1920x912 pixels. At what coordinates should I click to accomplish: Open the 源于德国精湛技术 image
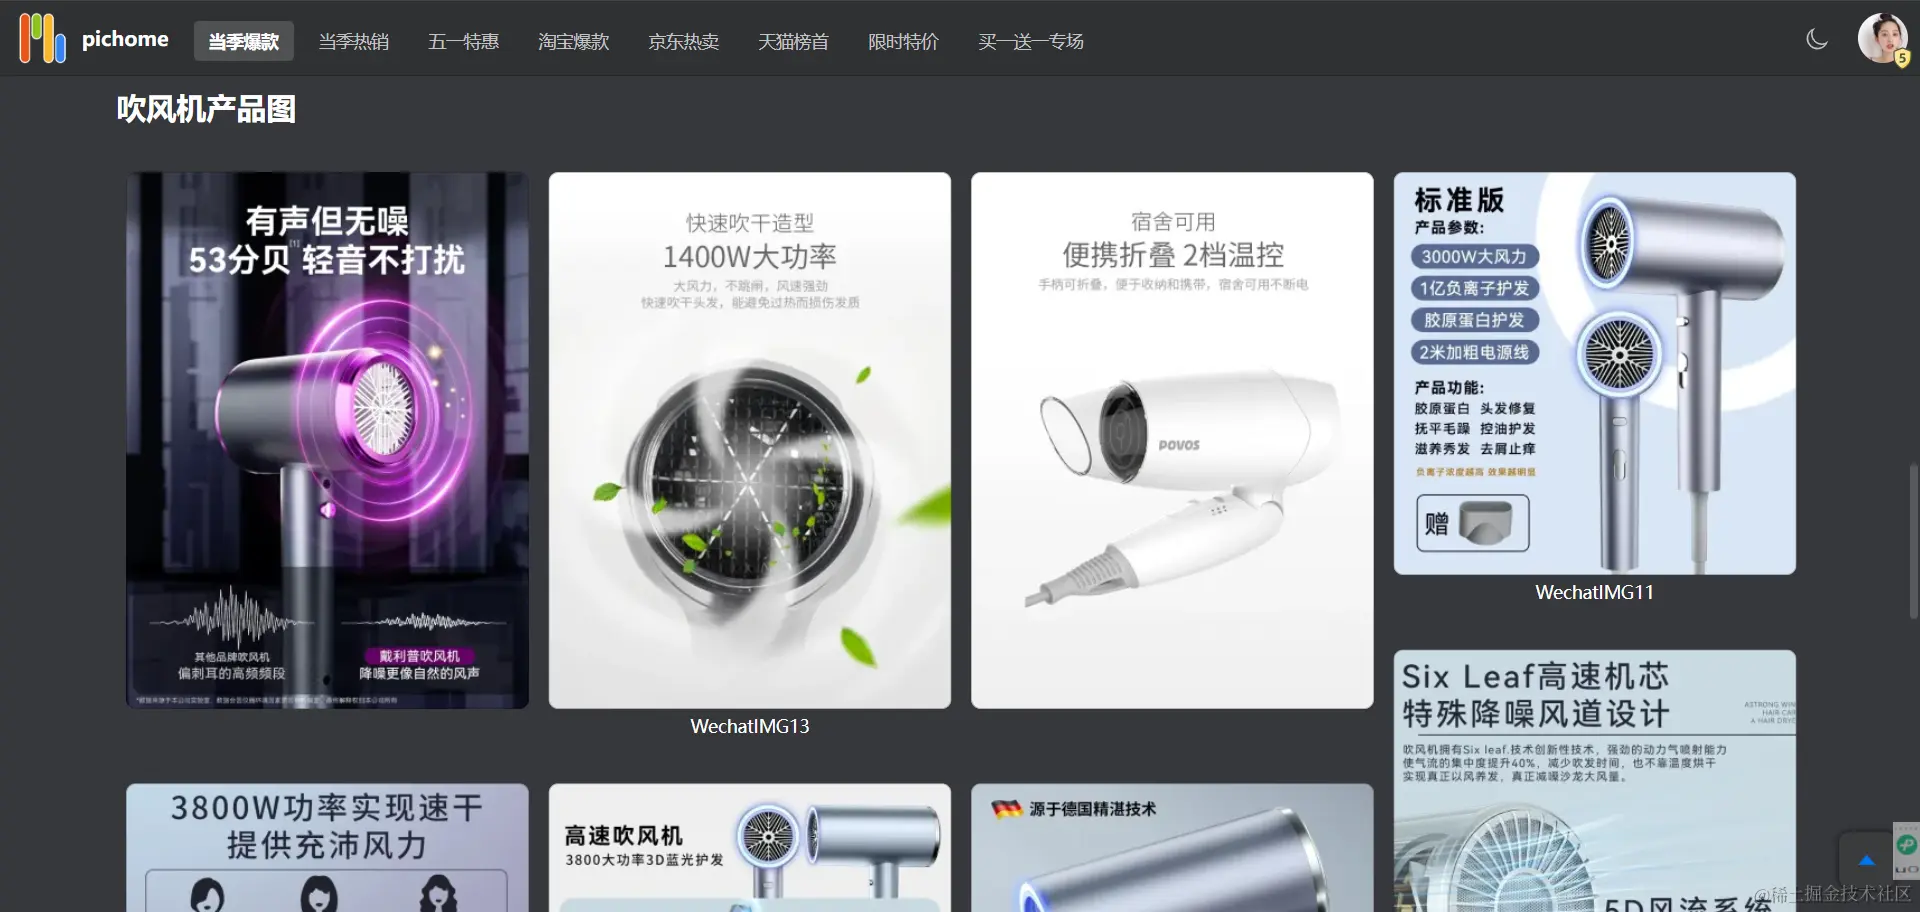pos(1172,847)
